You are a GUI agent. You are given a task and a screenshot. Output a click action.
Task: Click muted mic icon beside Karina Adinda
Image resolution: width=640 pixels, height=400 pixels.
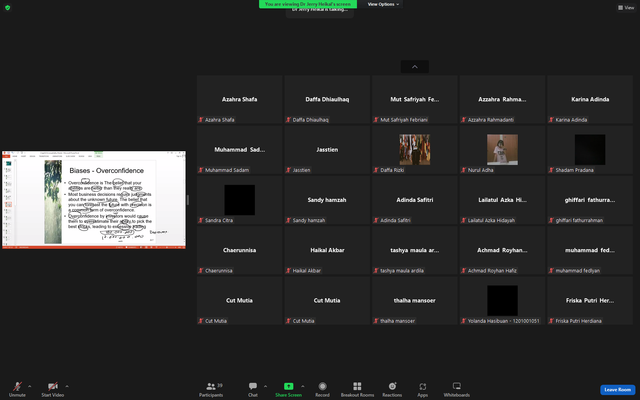pos(551,120)
